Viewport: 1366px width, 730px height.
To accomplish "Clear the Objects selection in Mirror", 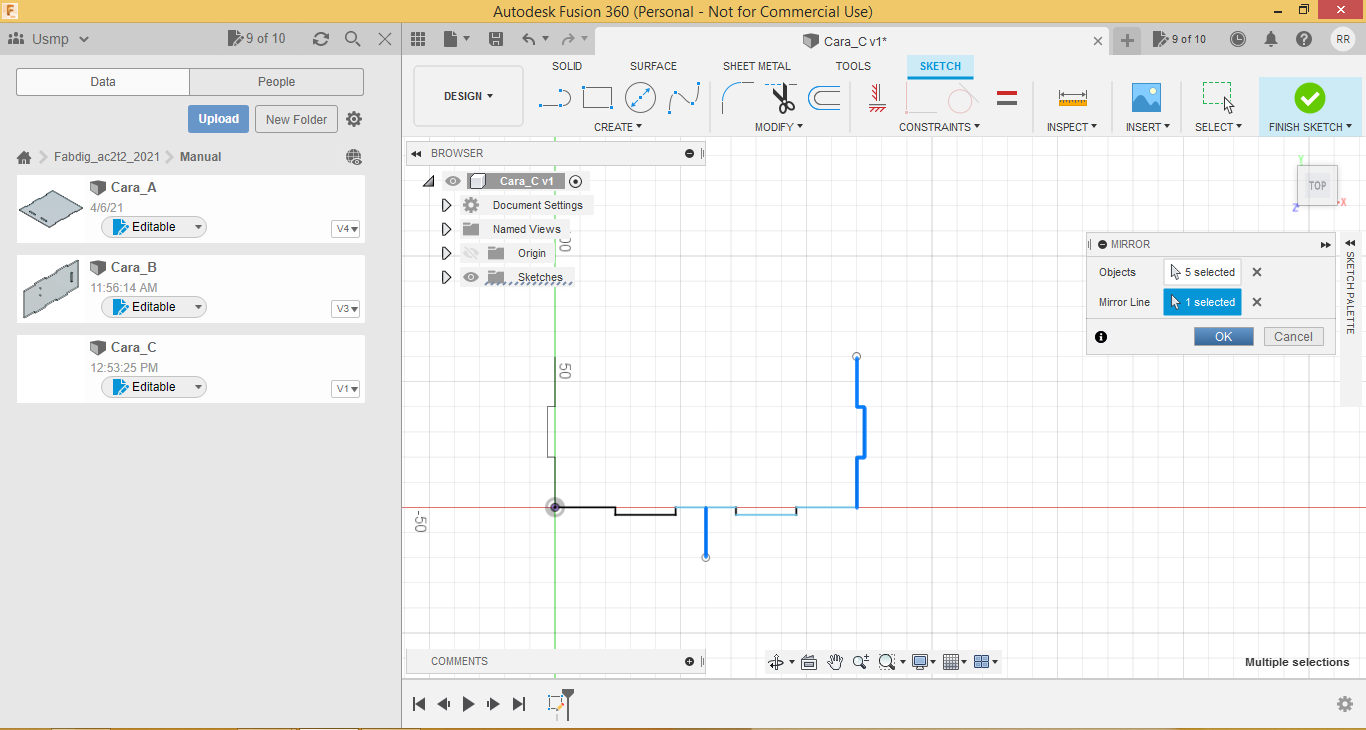I will 1257,272.
